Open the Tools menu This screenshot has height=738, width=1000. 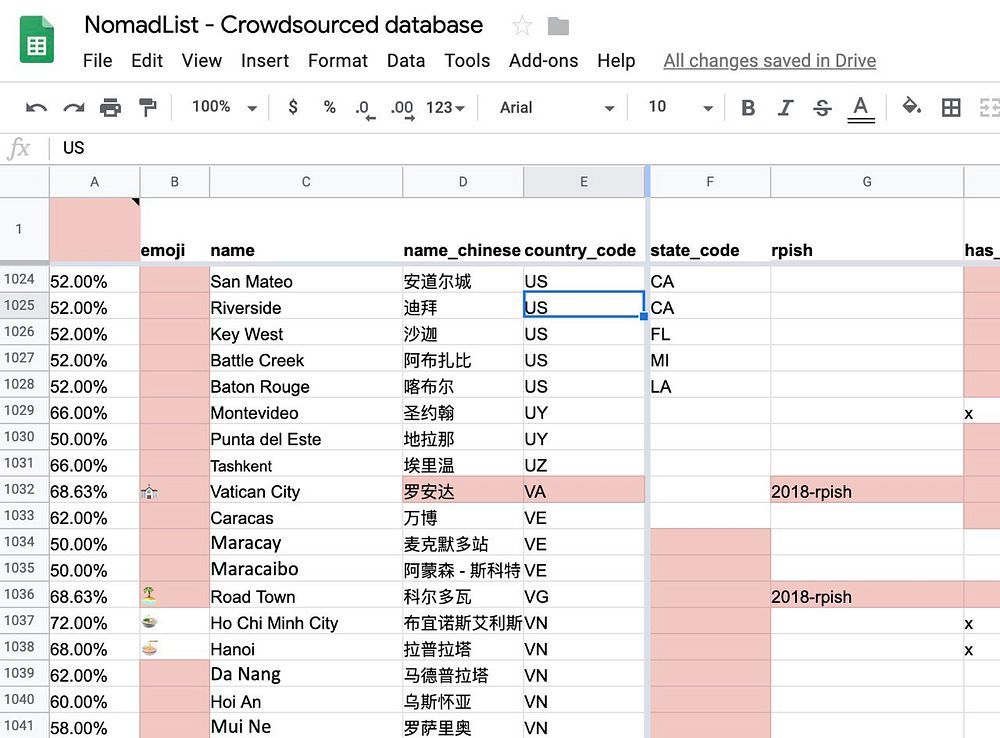coord(467,61)
